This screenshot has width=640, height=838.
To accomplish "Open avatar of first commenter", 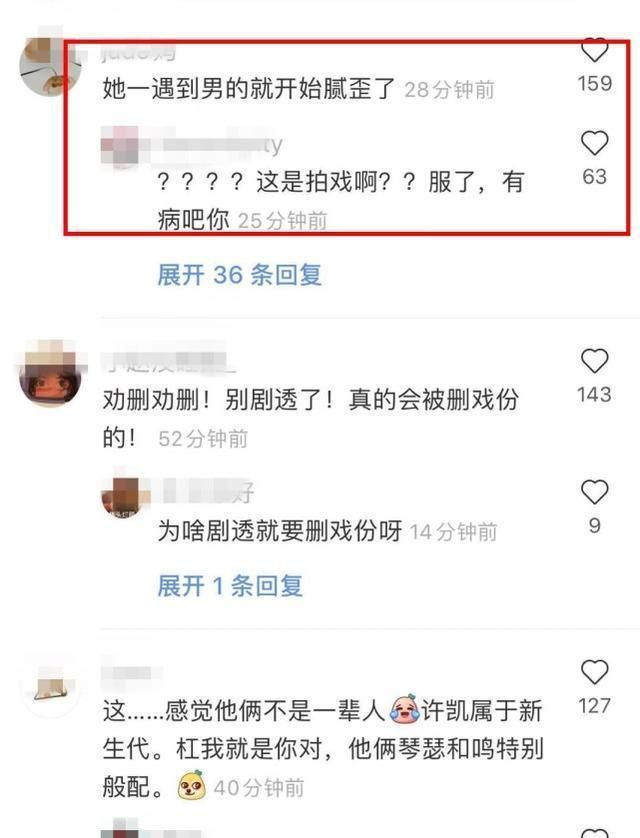I will (50, 67).
